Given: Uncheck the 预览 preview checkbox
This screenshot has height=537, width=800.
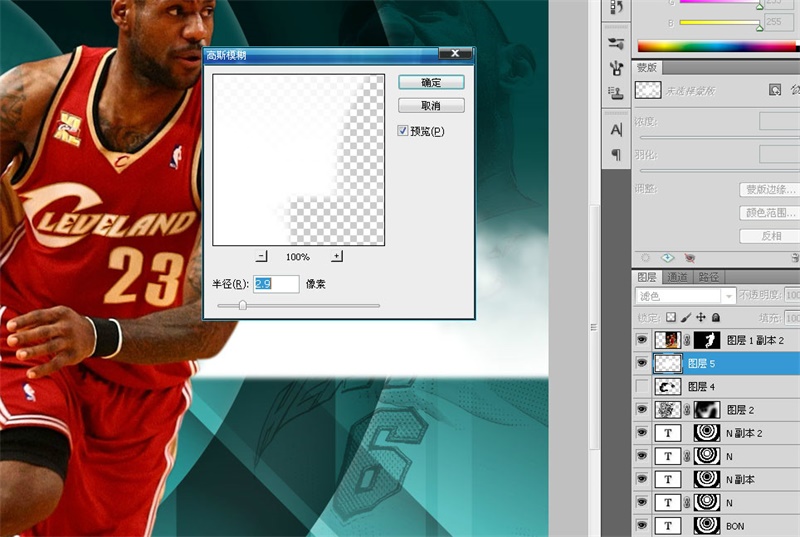Looking at the screenshot, I should point(403,131).
